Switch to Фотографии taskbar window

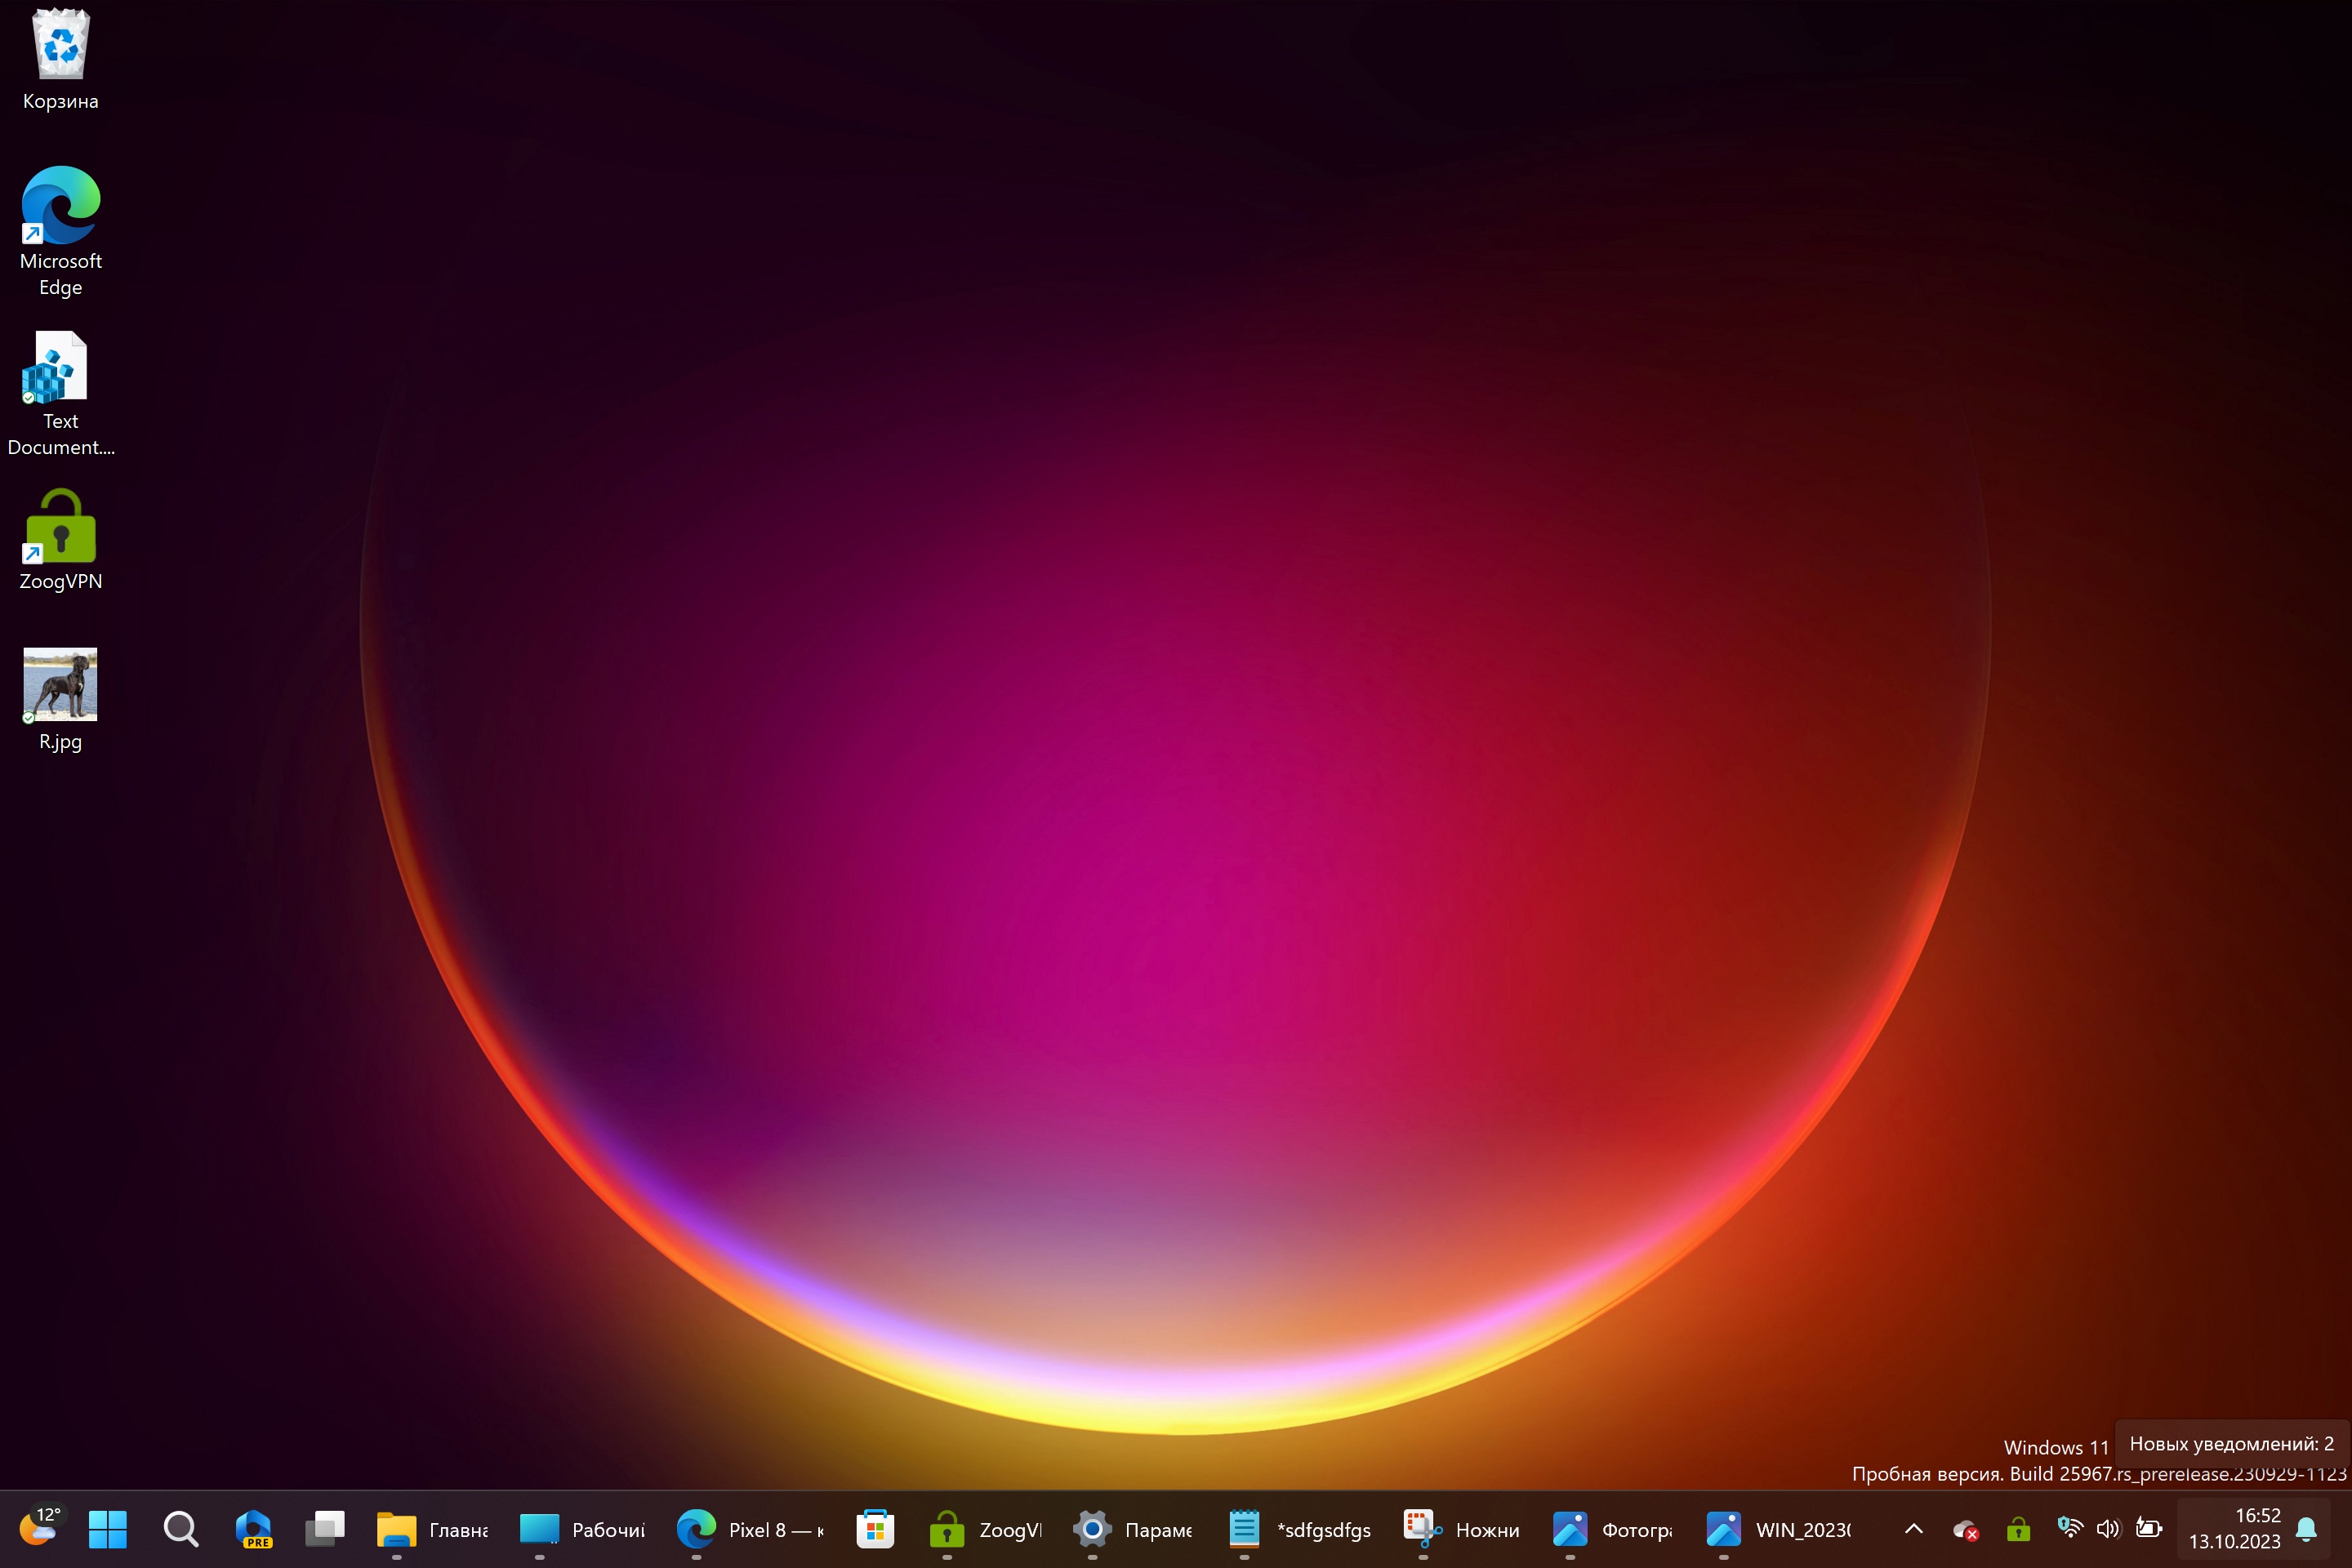point(1612,1529)
